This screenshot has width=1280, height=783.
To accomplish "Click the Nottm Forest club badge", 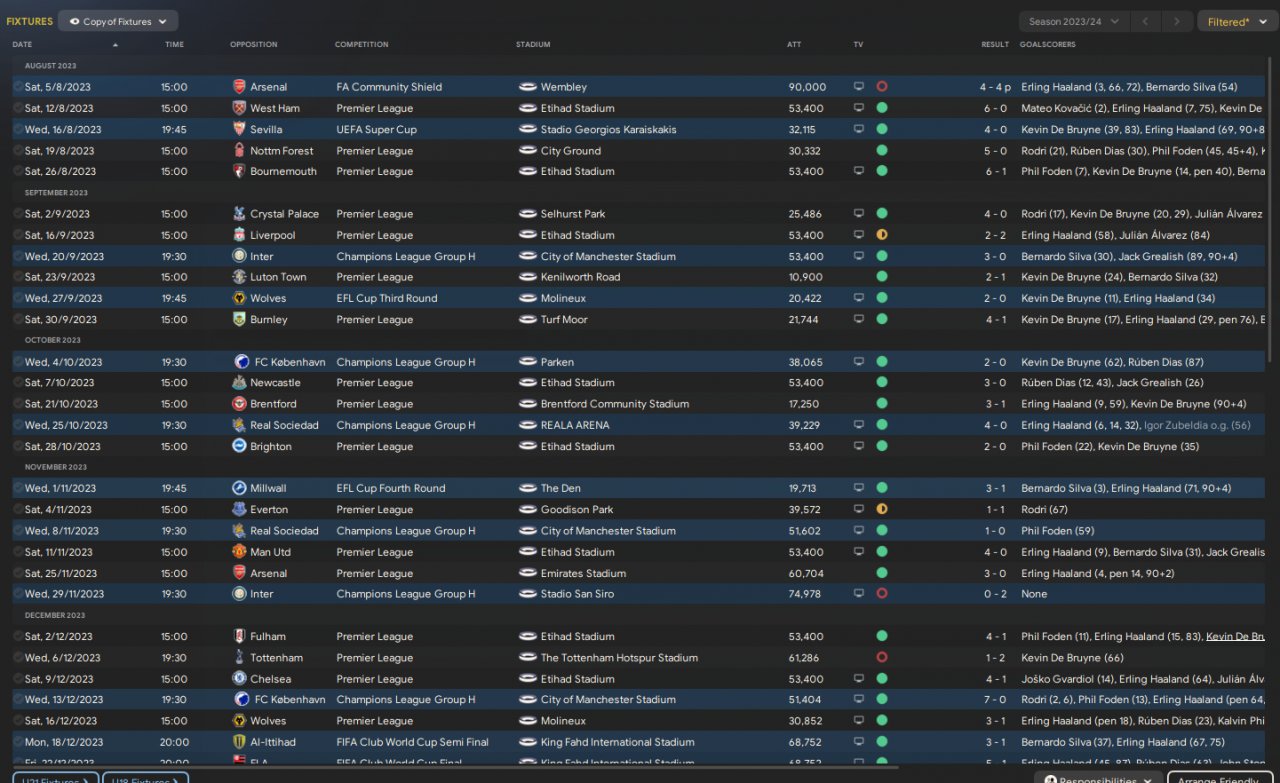I will tap(239, 150).
